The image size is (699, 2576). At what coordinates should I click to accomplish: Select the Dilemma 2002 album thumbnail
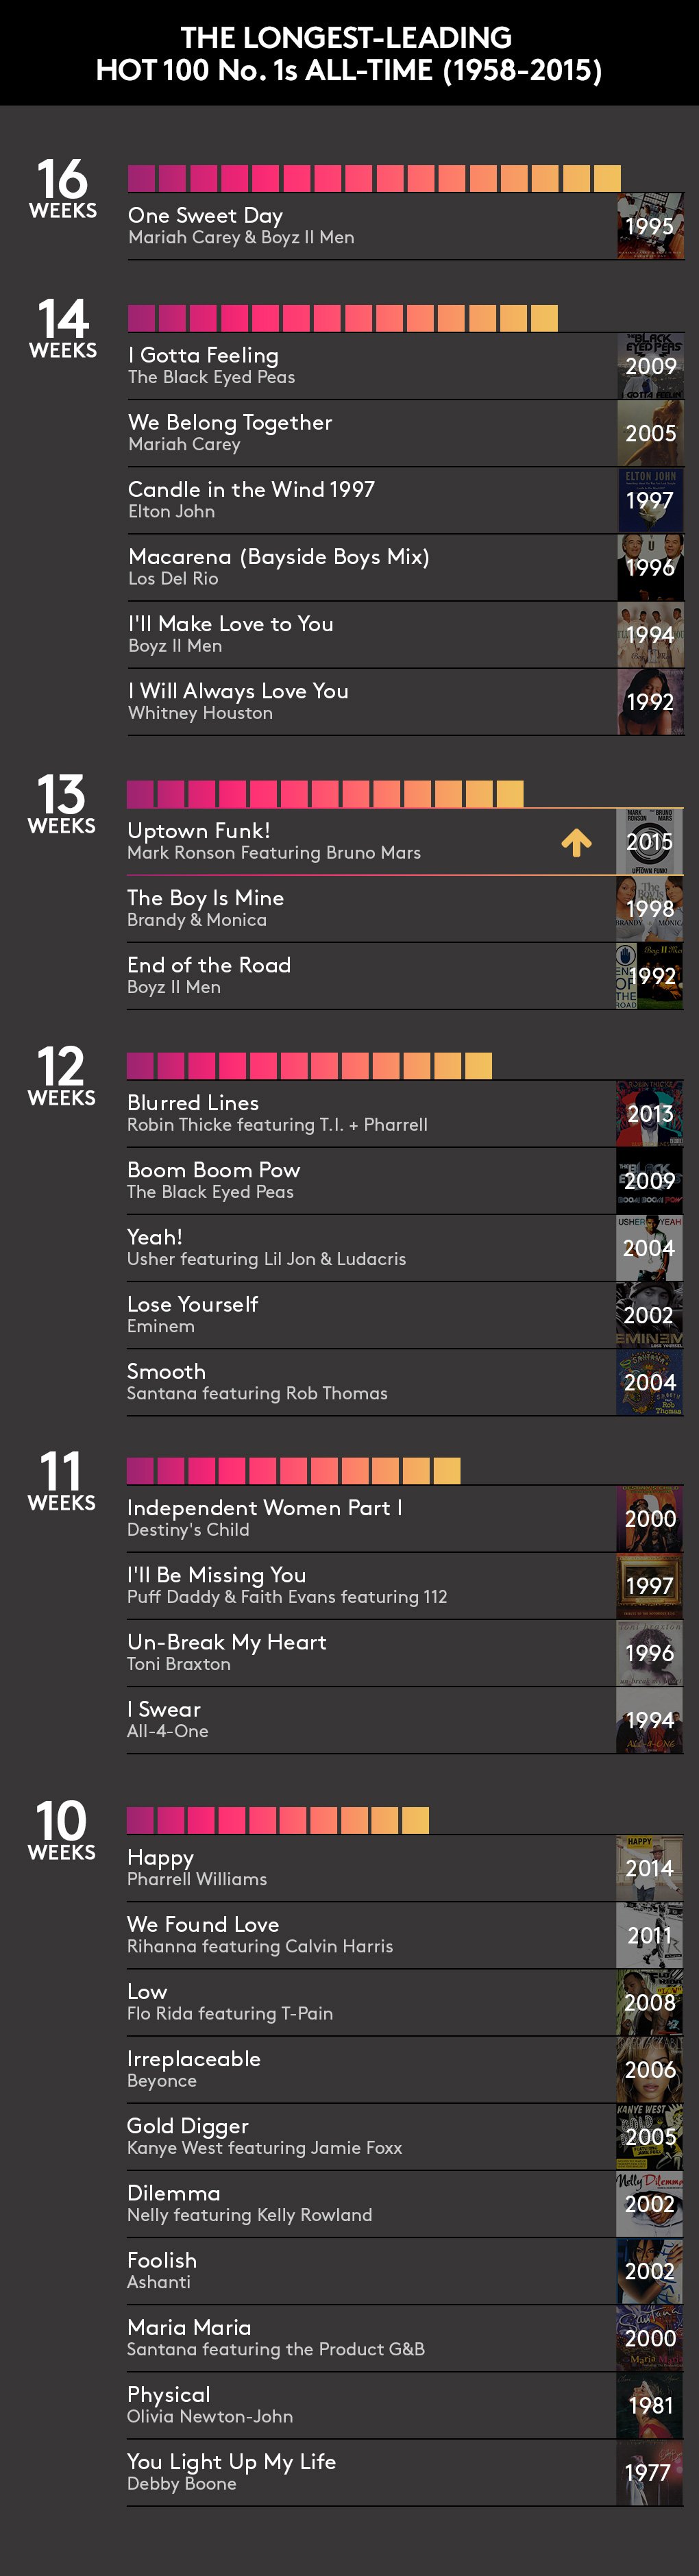pyautogui.click(x=650, y=2204)
